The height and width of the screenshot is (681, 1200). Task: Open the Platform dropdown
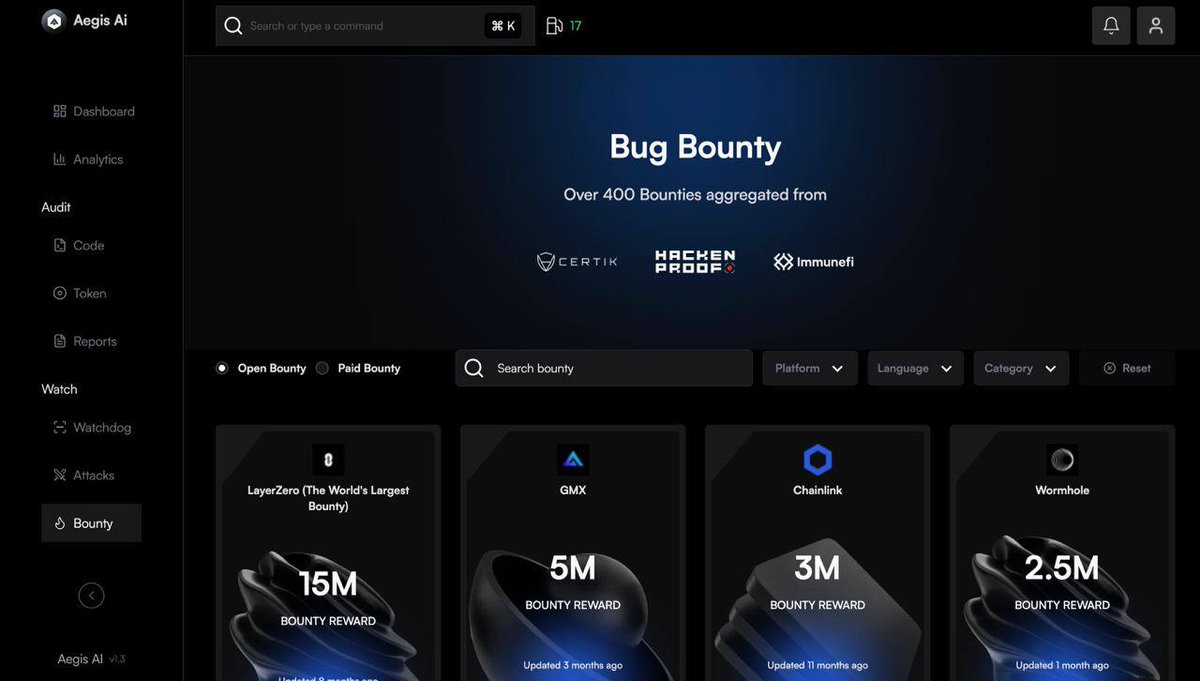click(x=810, y=368)
